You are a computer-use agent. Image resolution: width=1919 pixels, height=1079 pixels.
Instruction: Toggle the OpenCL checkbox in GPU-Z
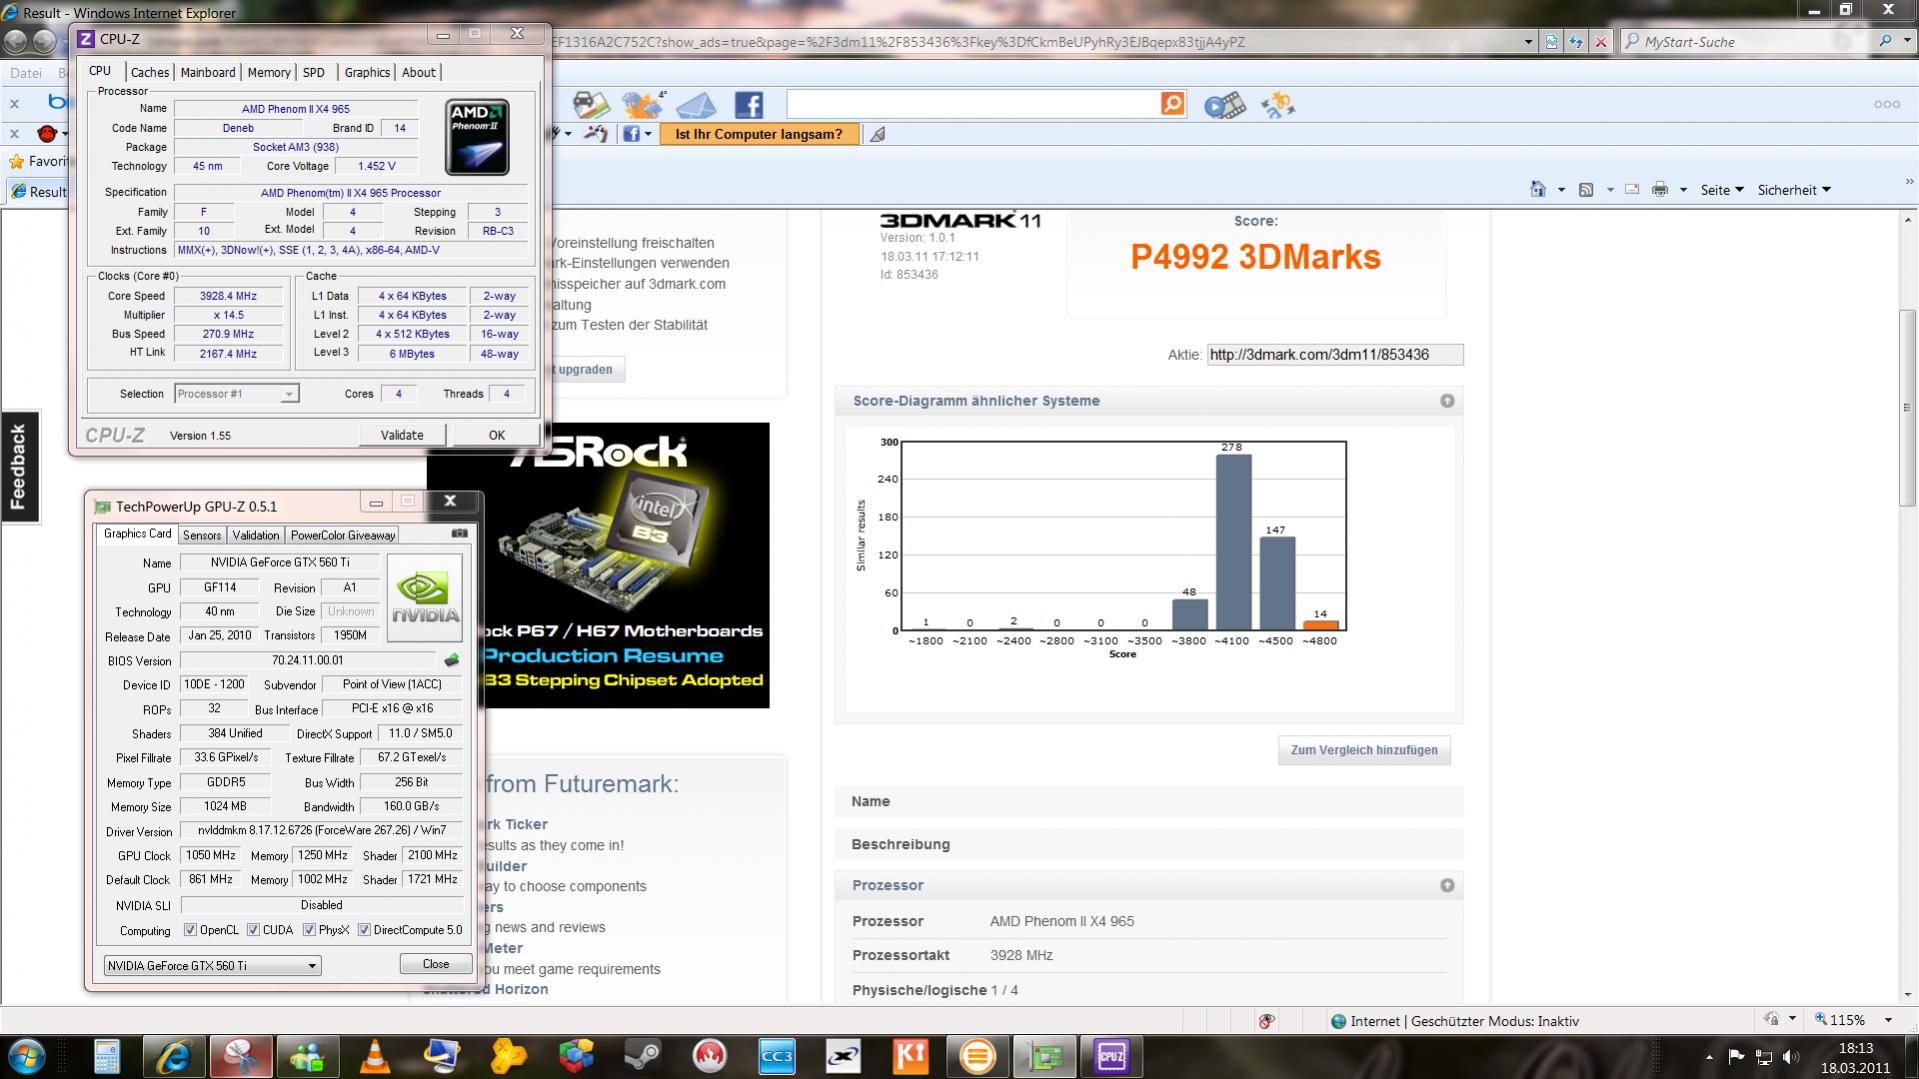[190, 930]
